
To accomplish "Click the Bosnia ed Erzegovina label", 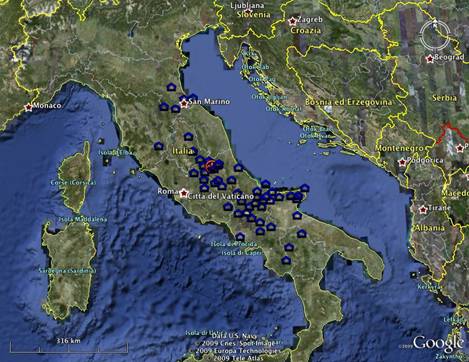I will point(349,102).
